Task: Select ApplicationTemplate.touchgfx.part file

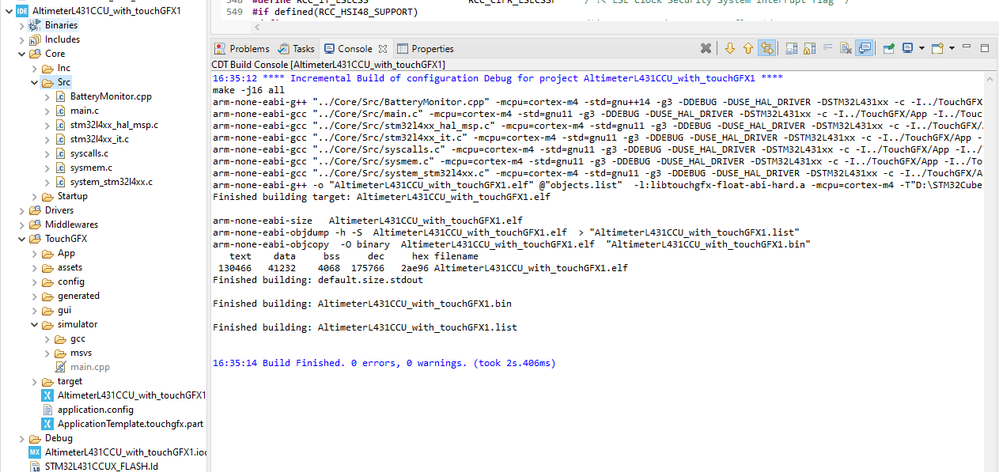Action: (122, 424)
